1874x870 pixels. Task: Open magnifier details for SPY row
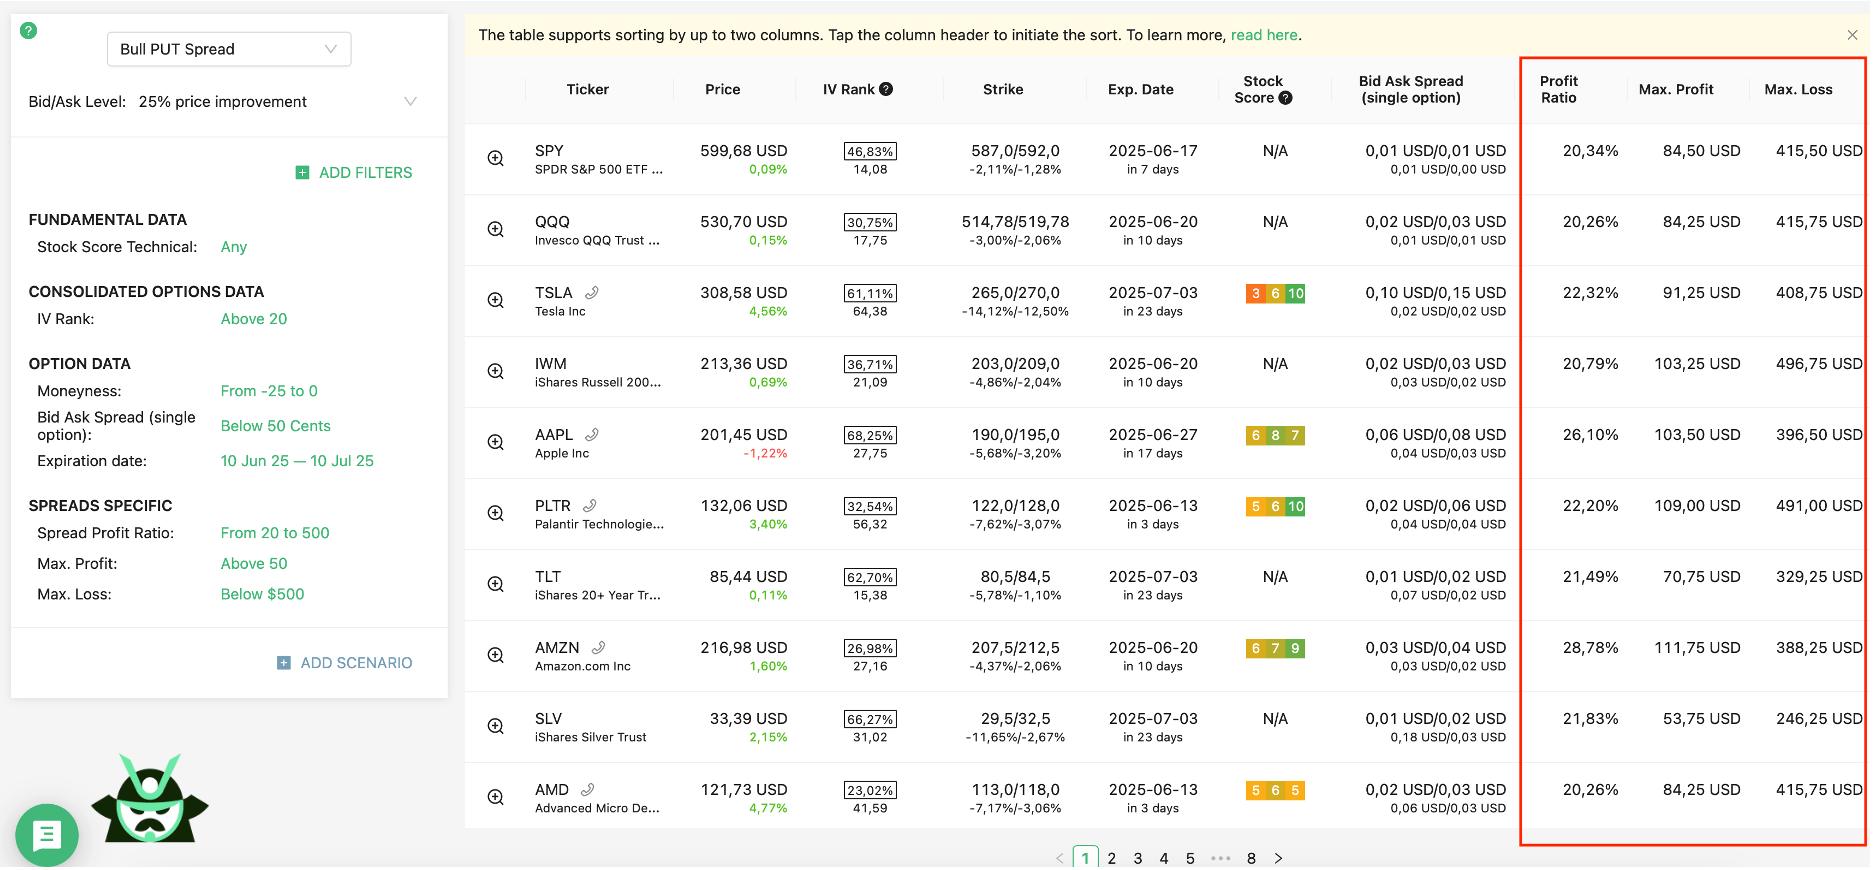click(x=495, y=159)
